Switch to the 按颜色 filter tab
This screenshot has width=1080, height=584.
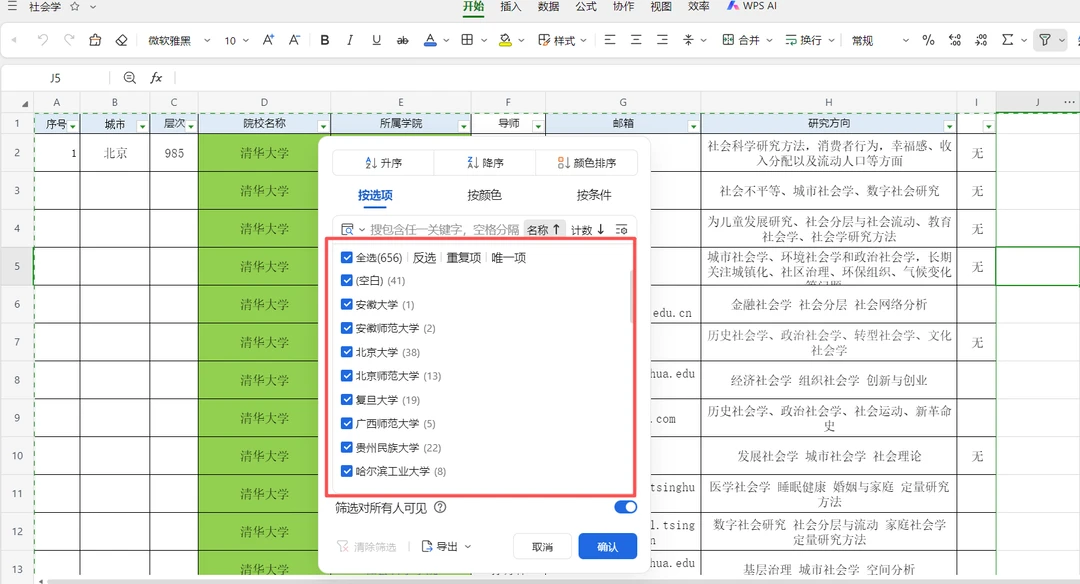(x=484, y=195)
